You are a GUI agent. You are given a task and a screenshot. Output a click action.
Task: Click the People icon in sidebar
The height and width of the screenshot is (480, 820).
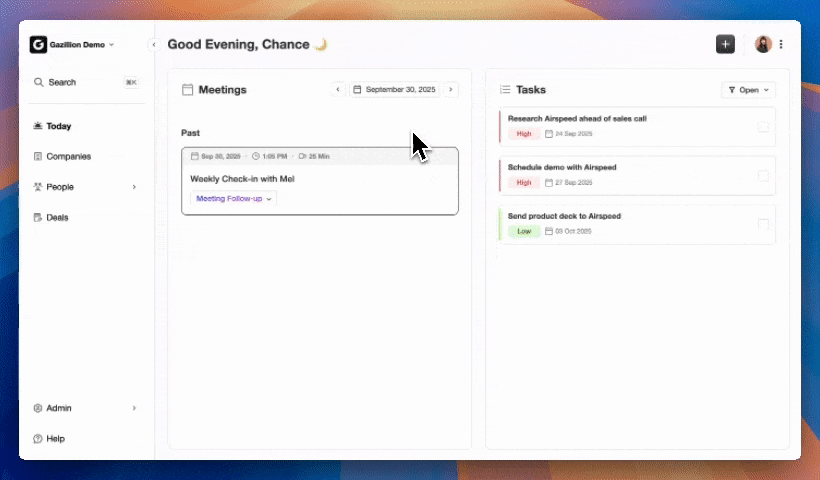pos(38,187)
